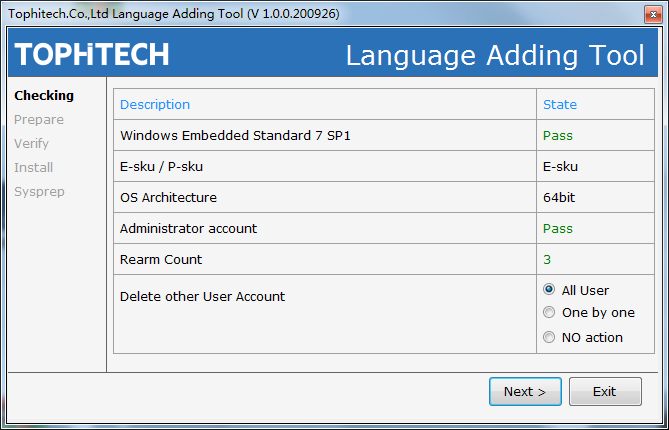Click the E-sku / P-sku description cell
This screenshot has height=430, width=669.
coord(325,166)
